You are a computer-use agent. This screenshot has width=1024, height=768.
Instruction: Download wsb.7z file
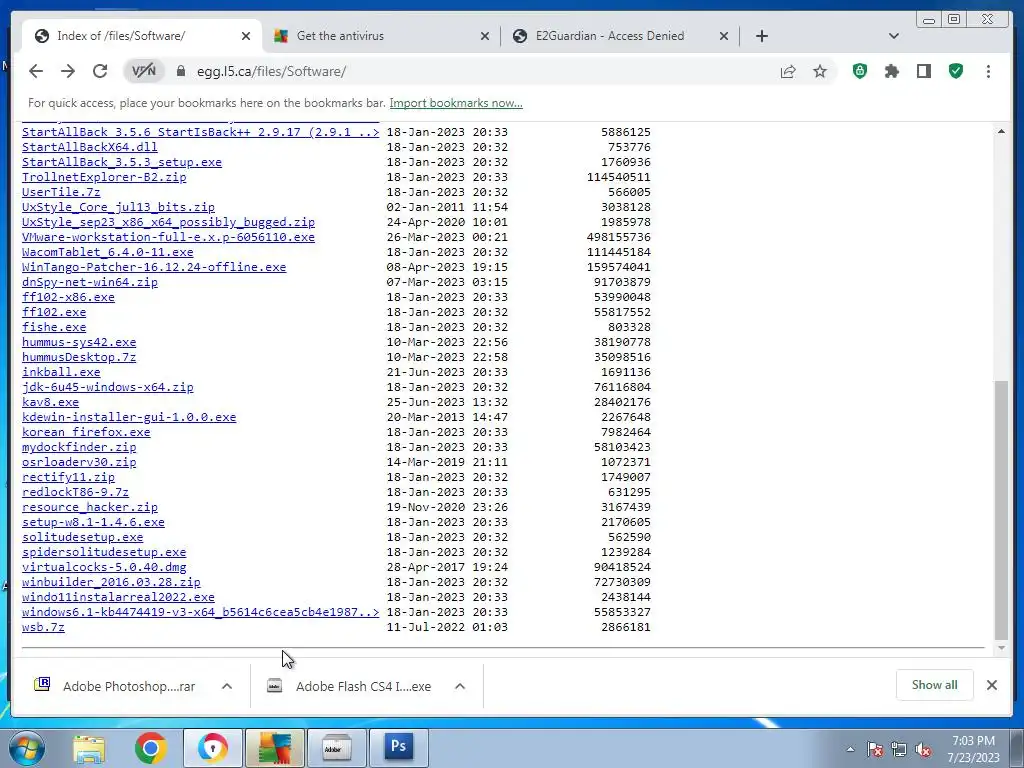click(x=43, y=628)
